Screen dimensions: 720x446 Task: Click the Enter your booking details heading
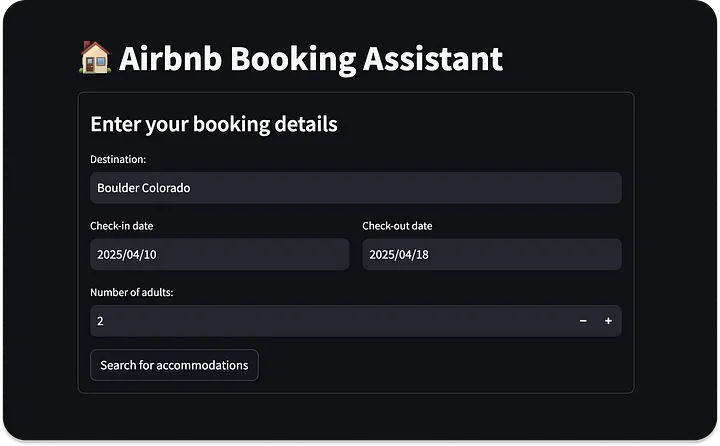point(214,124)
